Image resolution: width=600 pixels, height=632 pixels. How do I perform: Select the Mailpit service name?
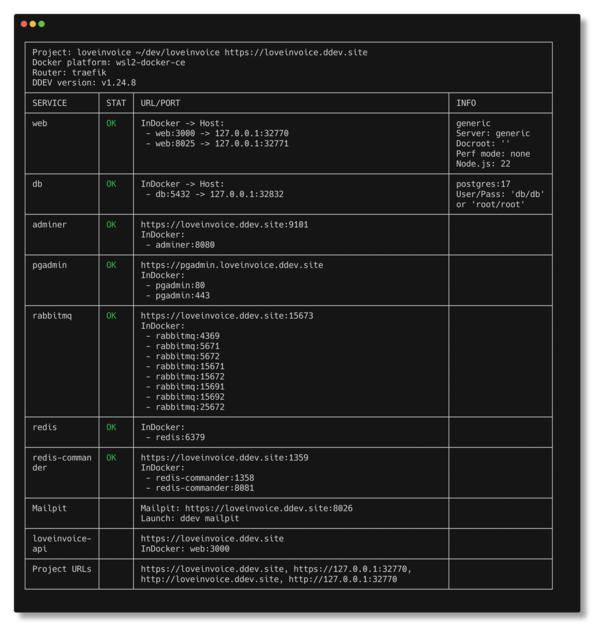[x=49, y=508]
